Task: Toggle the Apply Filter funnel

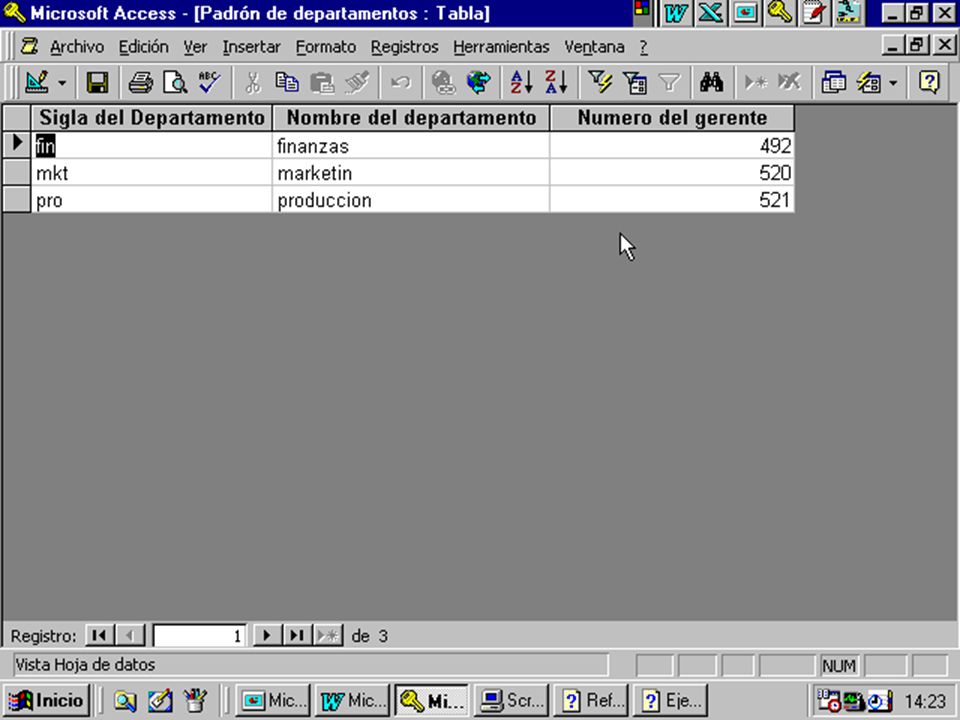Action: point(669,82)
